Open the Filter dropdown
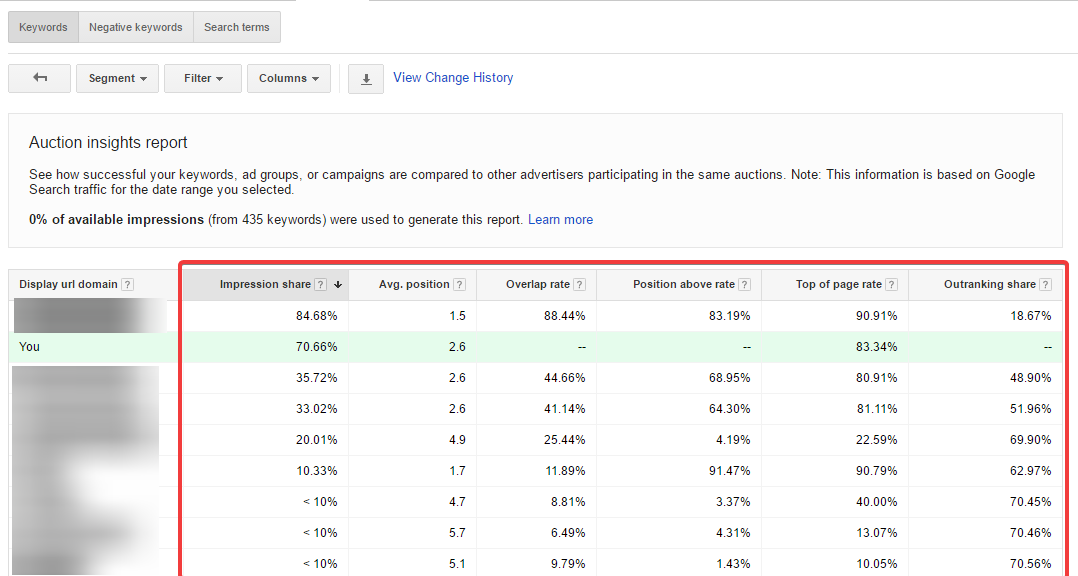The image size is (1078, 576). pyautogui.click(x=202, y=78)
